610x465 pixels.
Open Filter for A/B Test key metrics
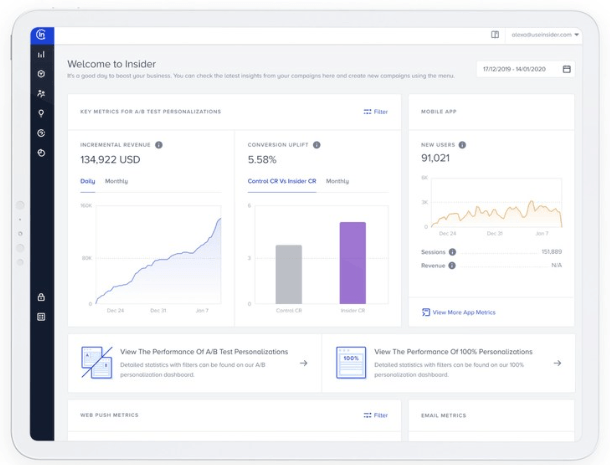click(375, 112)
